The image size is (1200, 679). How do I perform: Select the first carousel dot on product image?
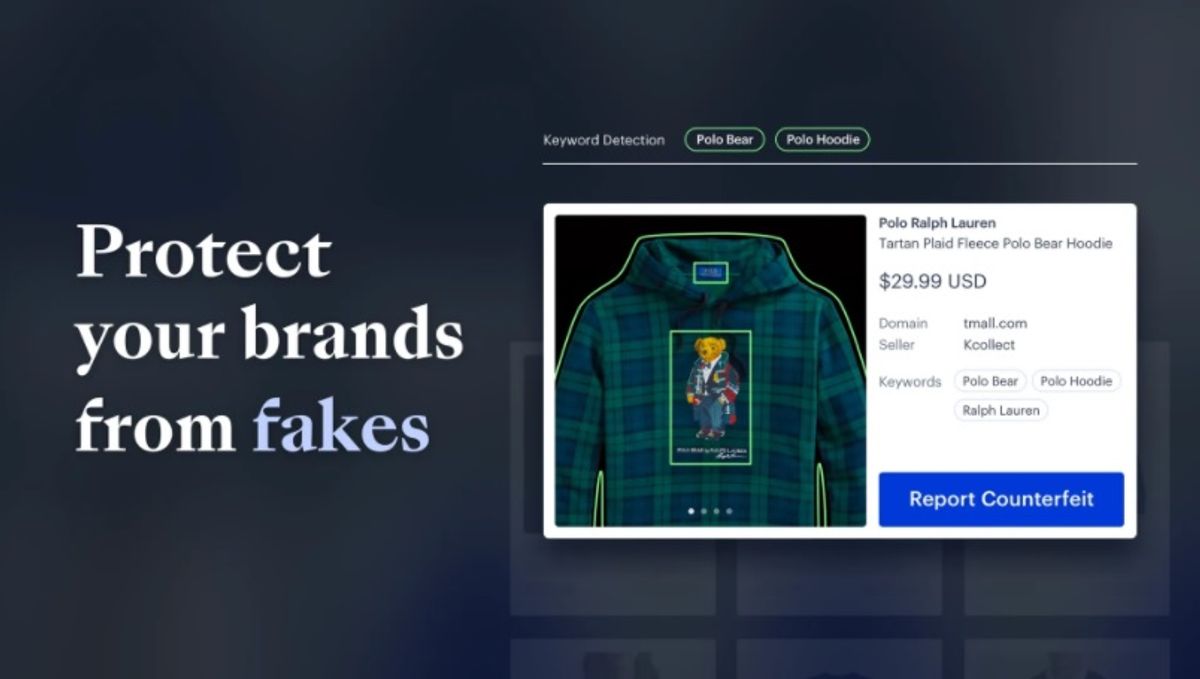tap(691, 511)
